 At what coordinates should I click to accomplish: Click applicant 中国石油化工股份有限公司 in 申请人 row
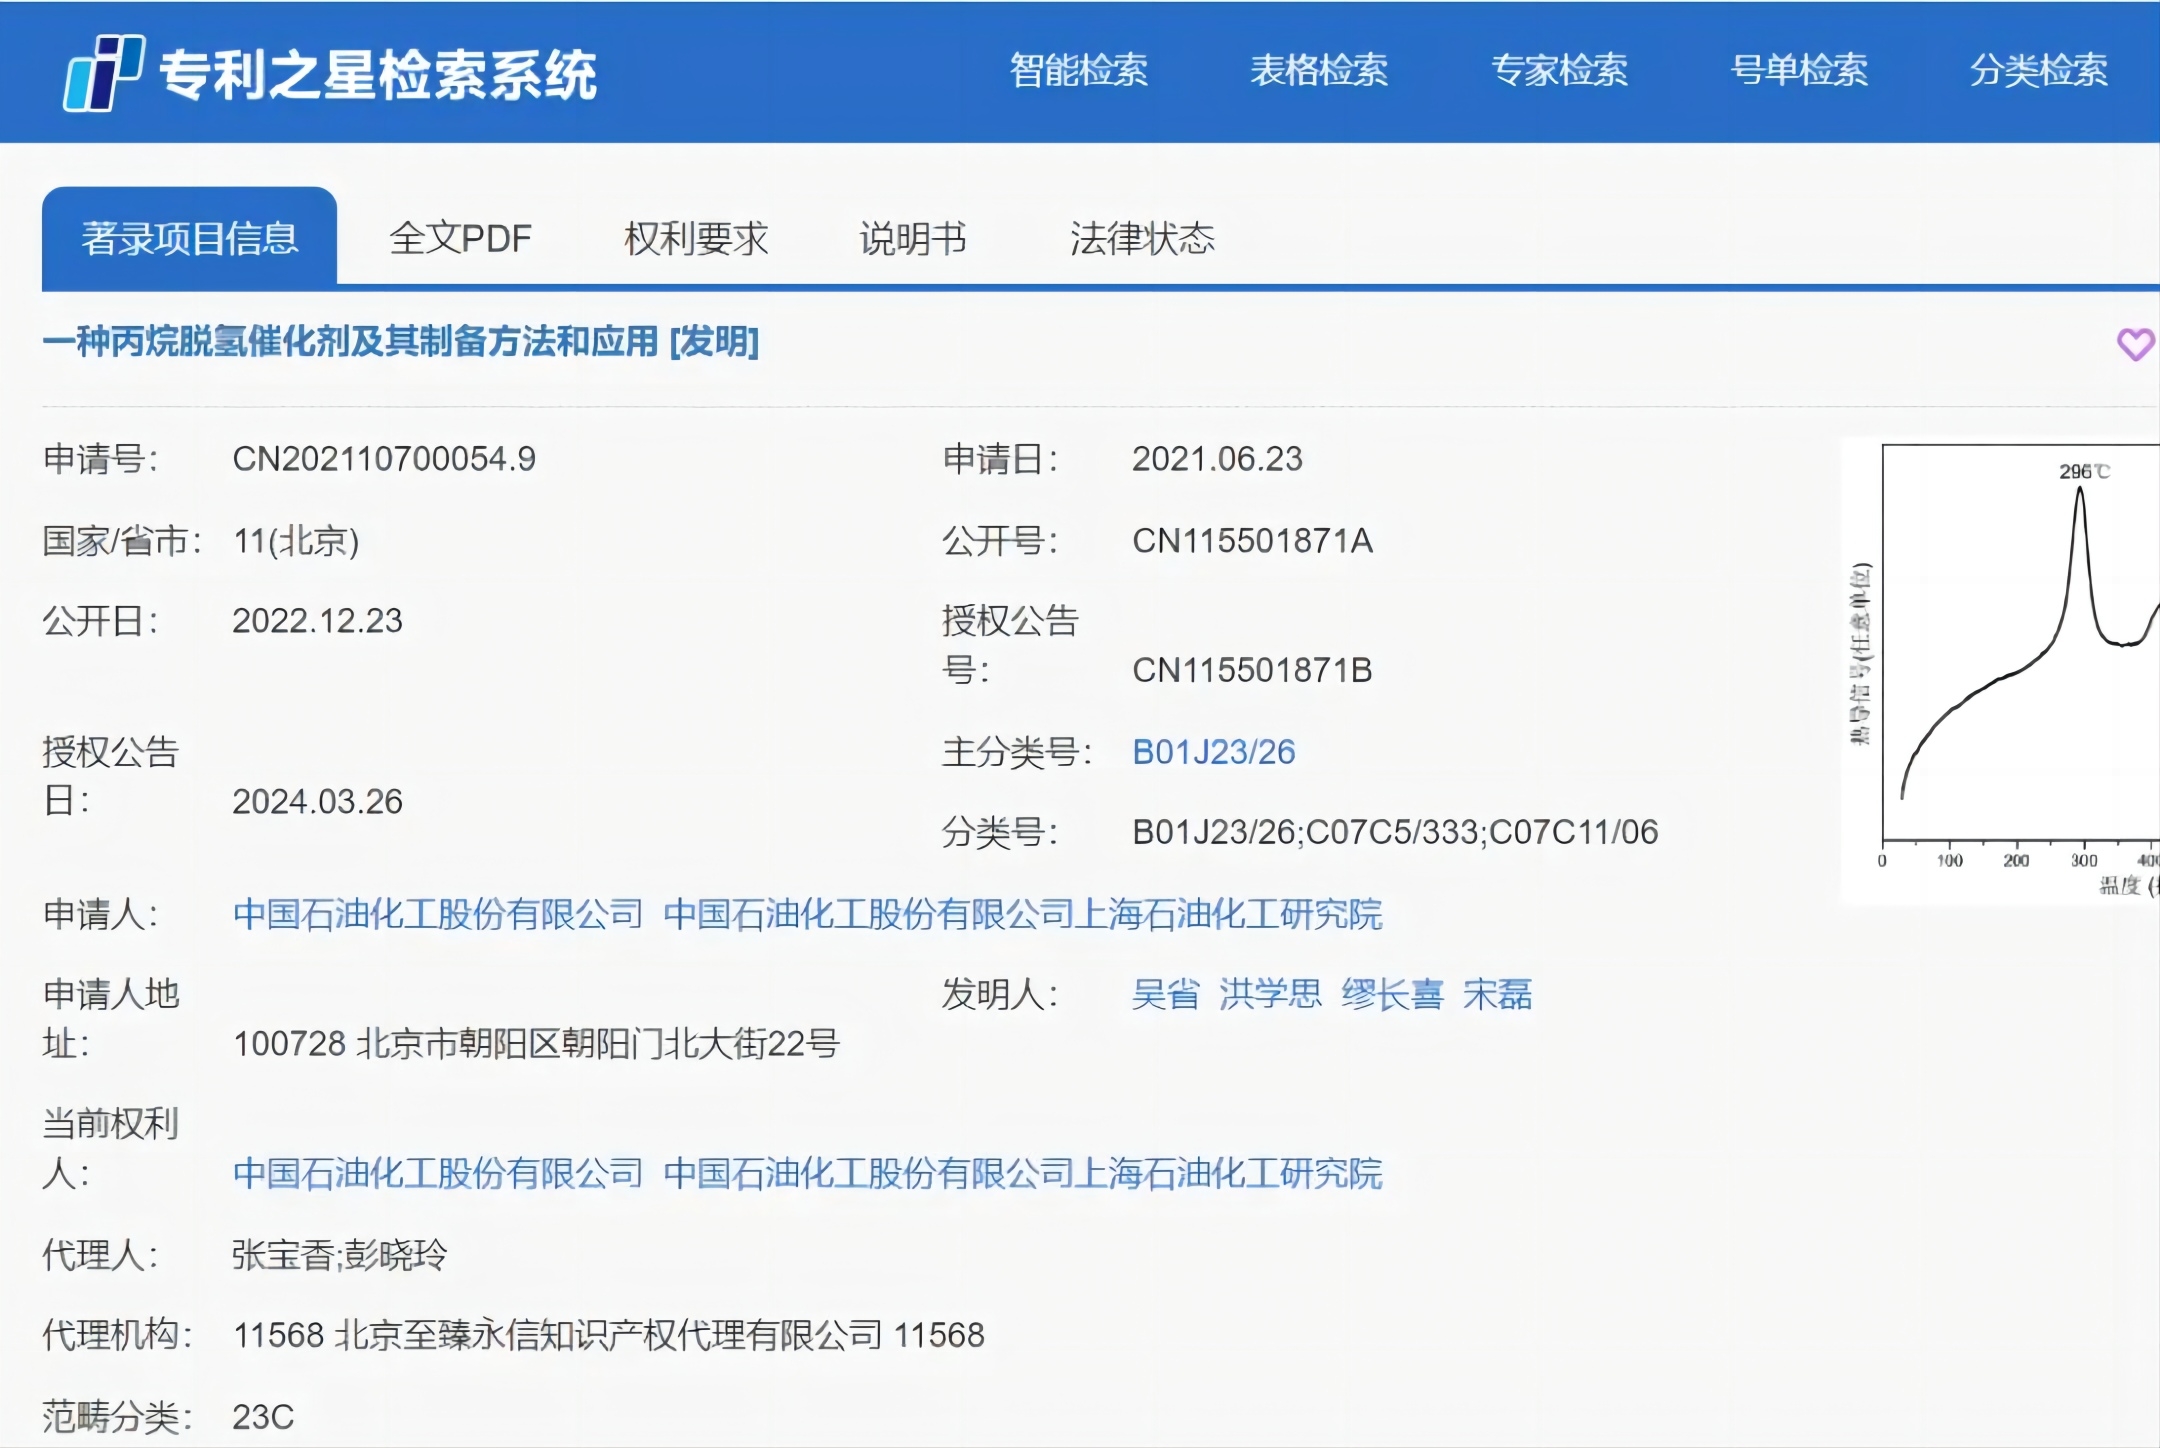pos(438,913)
